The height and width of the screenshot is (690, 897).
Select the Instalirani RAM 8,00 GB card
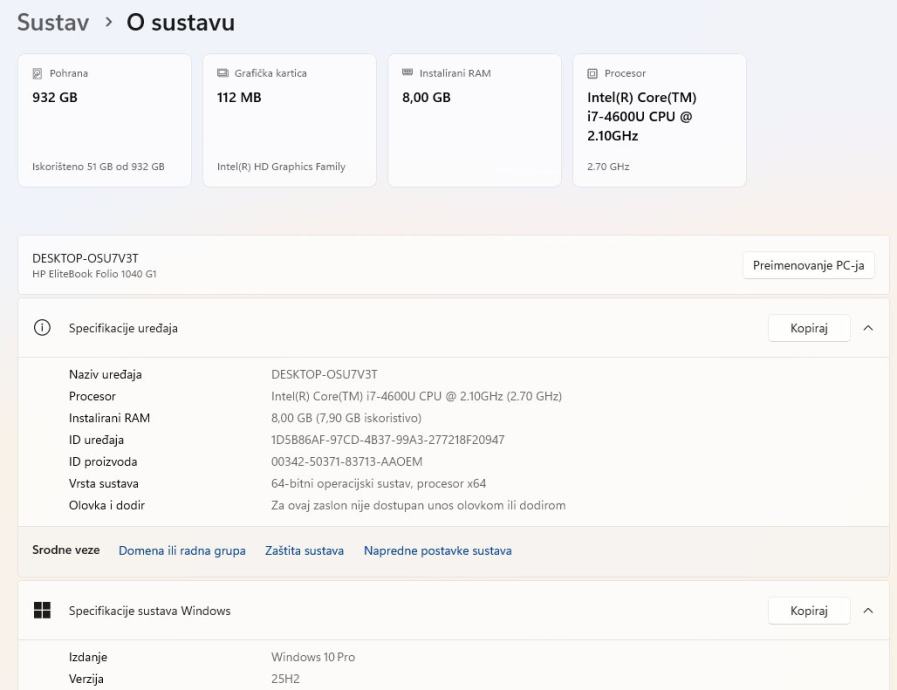474,120
